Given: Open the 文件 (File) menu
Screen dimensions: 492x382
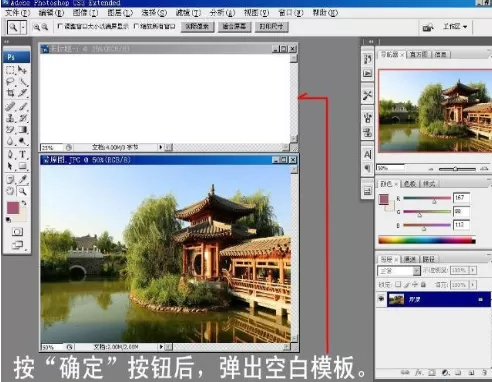Looking at the screenshot, I should tap(17, 13).
